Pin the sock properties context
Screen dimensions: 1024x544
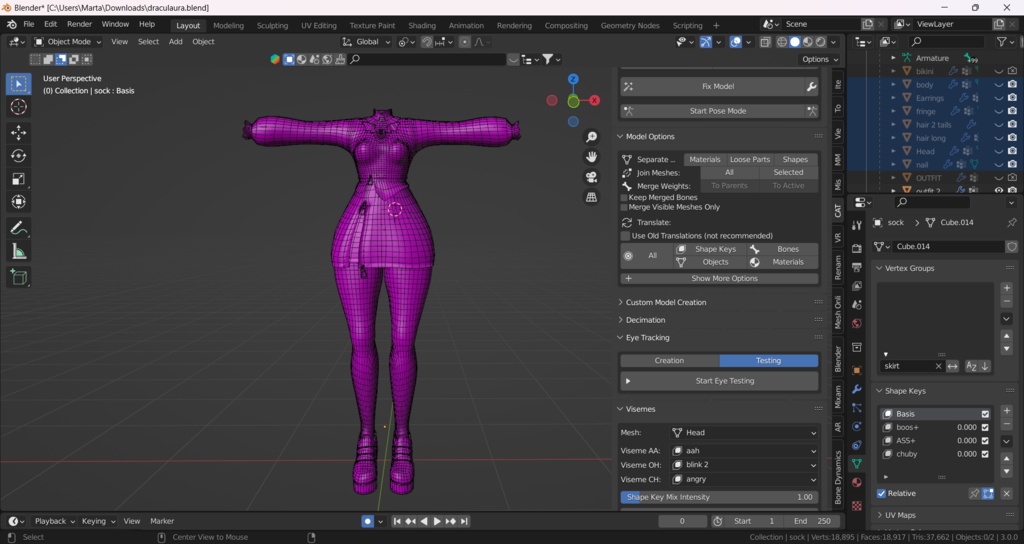coord(1012,223)
